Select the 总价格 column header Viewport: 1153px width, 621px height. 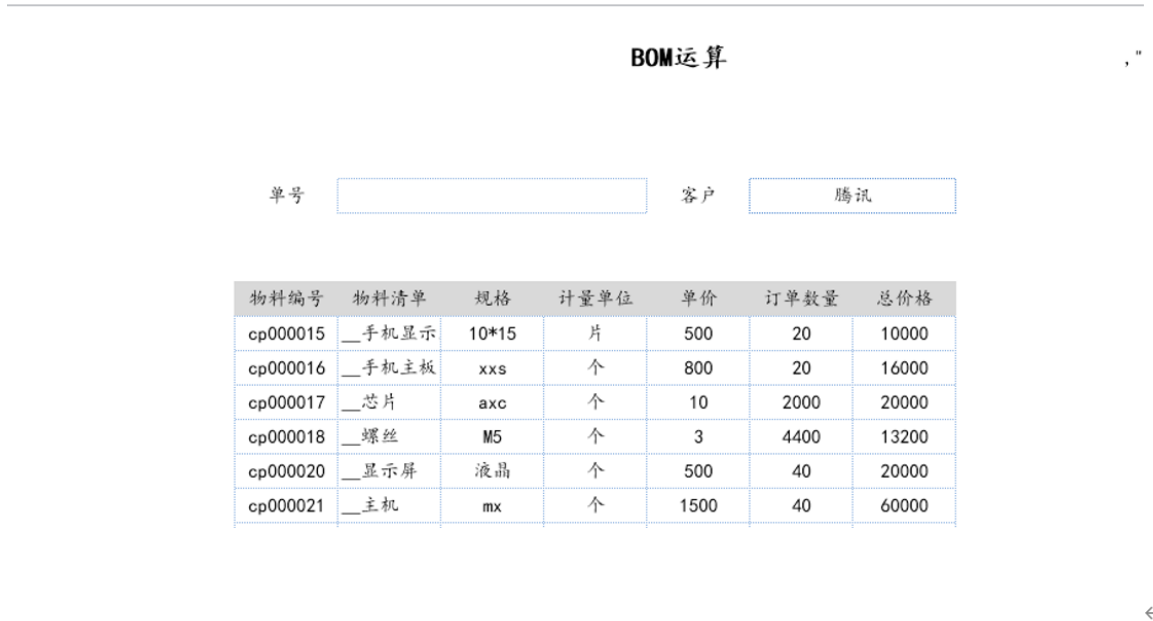tap(904, 298)
